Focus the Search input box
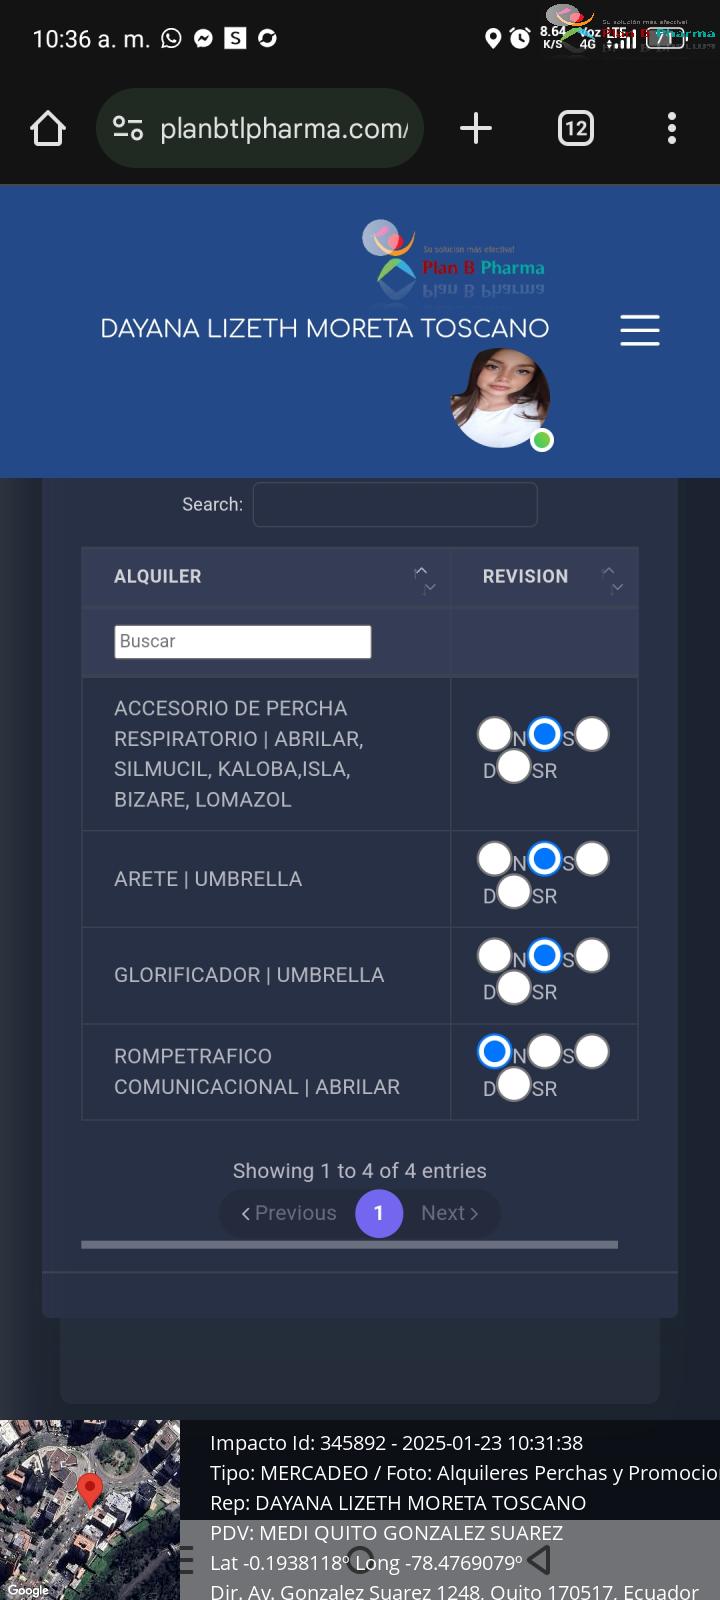Viewport: 720px width, 1600px height. coord(395,504)
